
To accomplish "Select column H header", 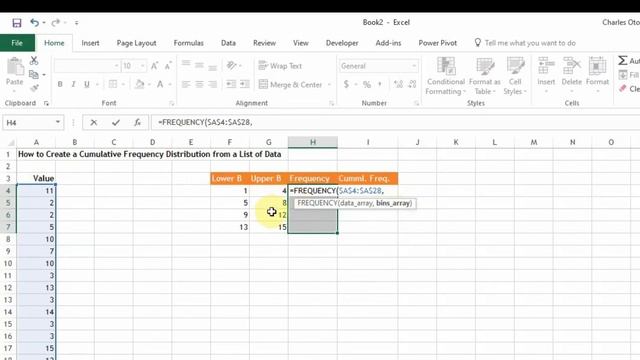I will coord(313,142).
